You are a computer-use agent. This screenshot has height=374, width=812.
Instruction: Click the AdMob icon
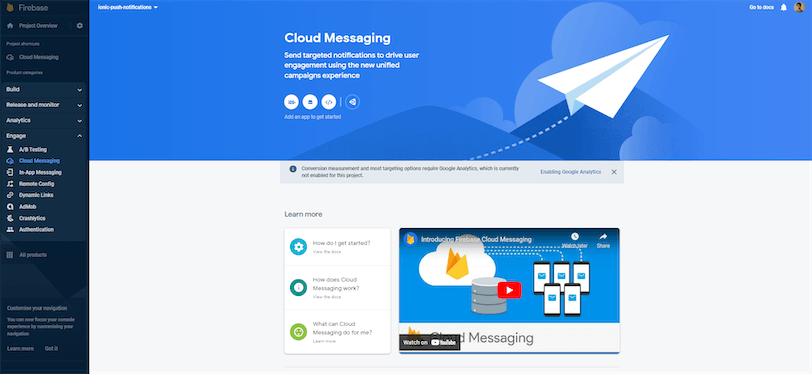coord(10,206)
